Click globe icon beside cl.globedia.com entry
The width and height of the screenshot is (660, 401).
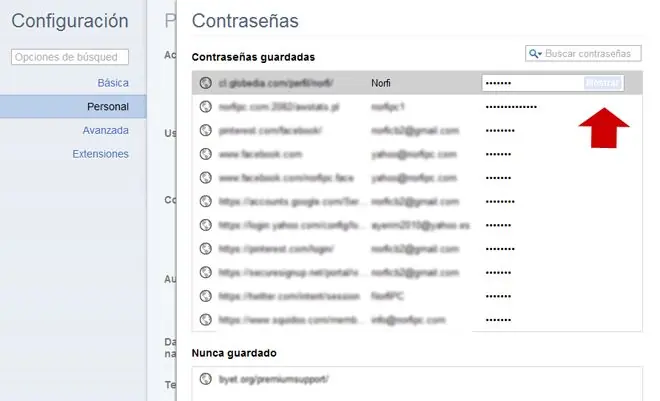click(x=206, y=83)
